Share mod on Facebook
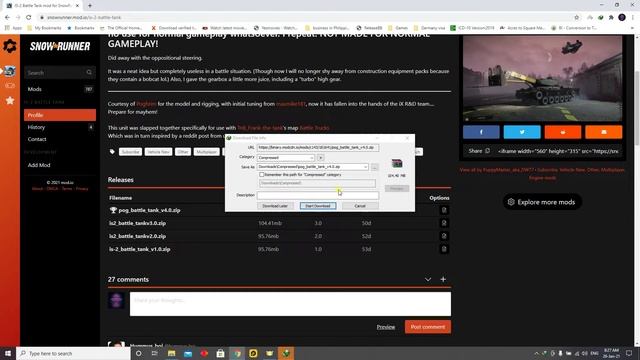 click(x=481, y=132)
